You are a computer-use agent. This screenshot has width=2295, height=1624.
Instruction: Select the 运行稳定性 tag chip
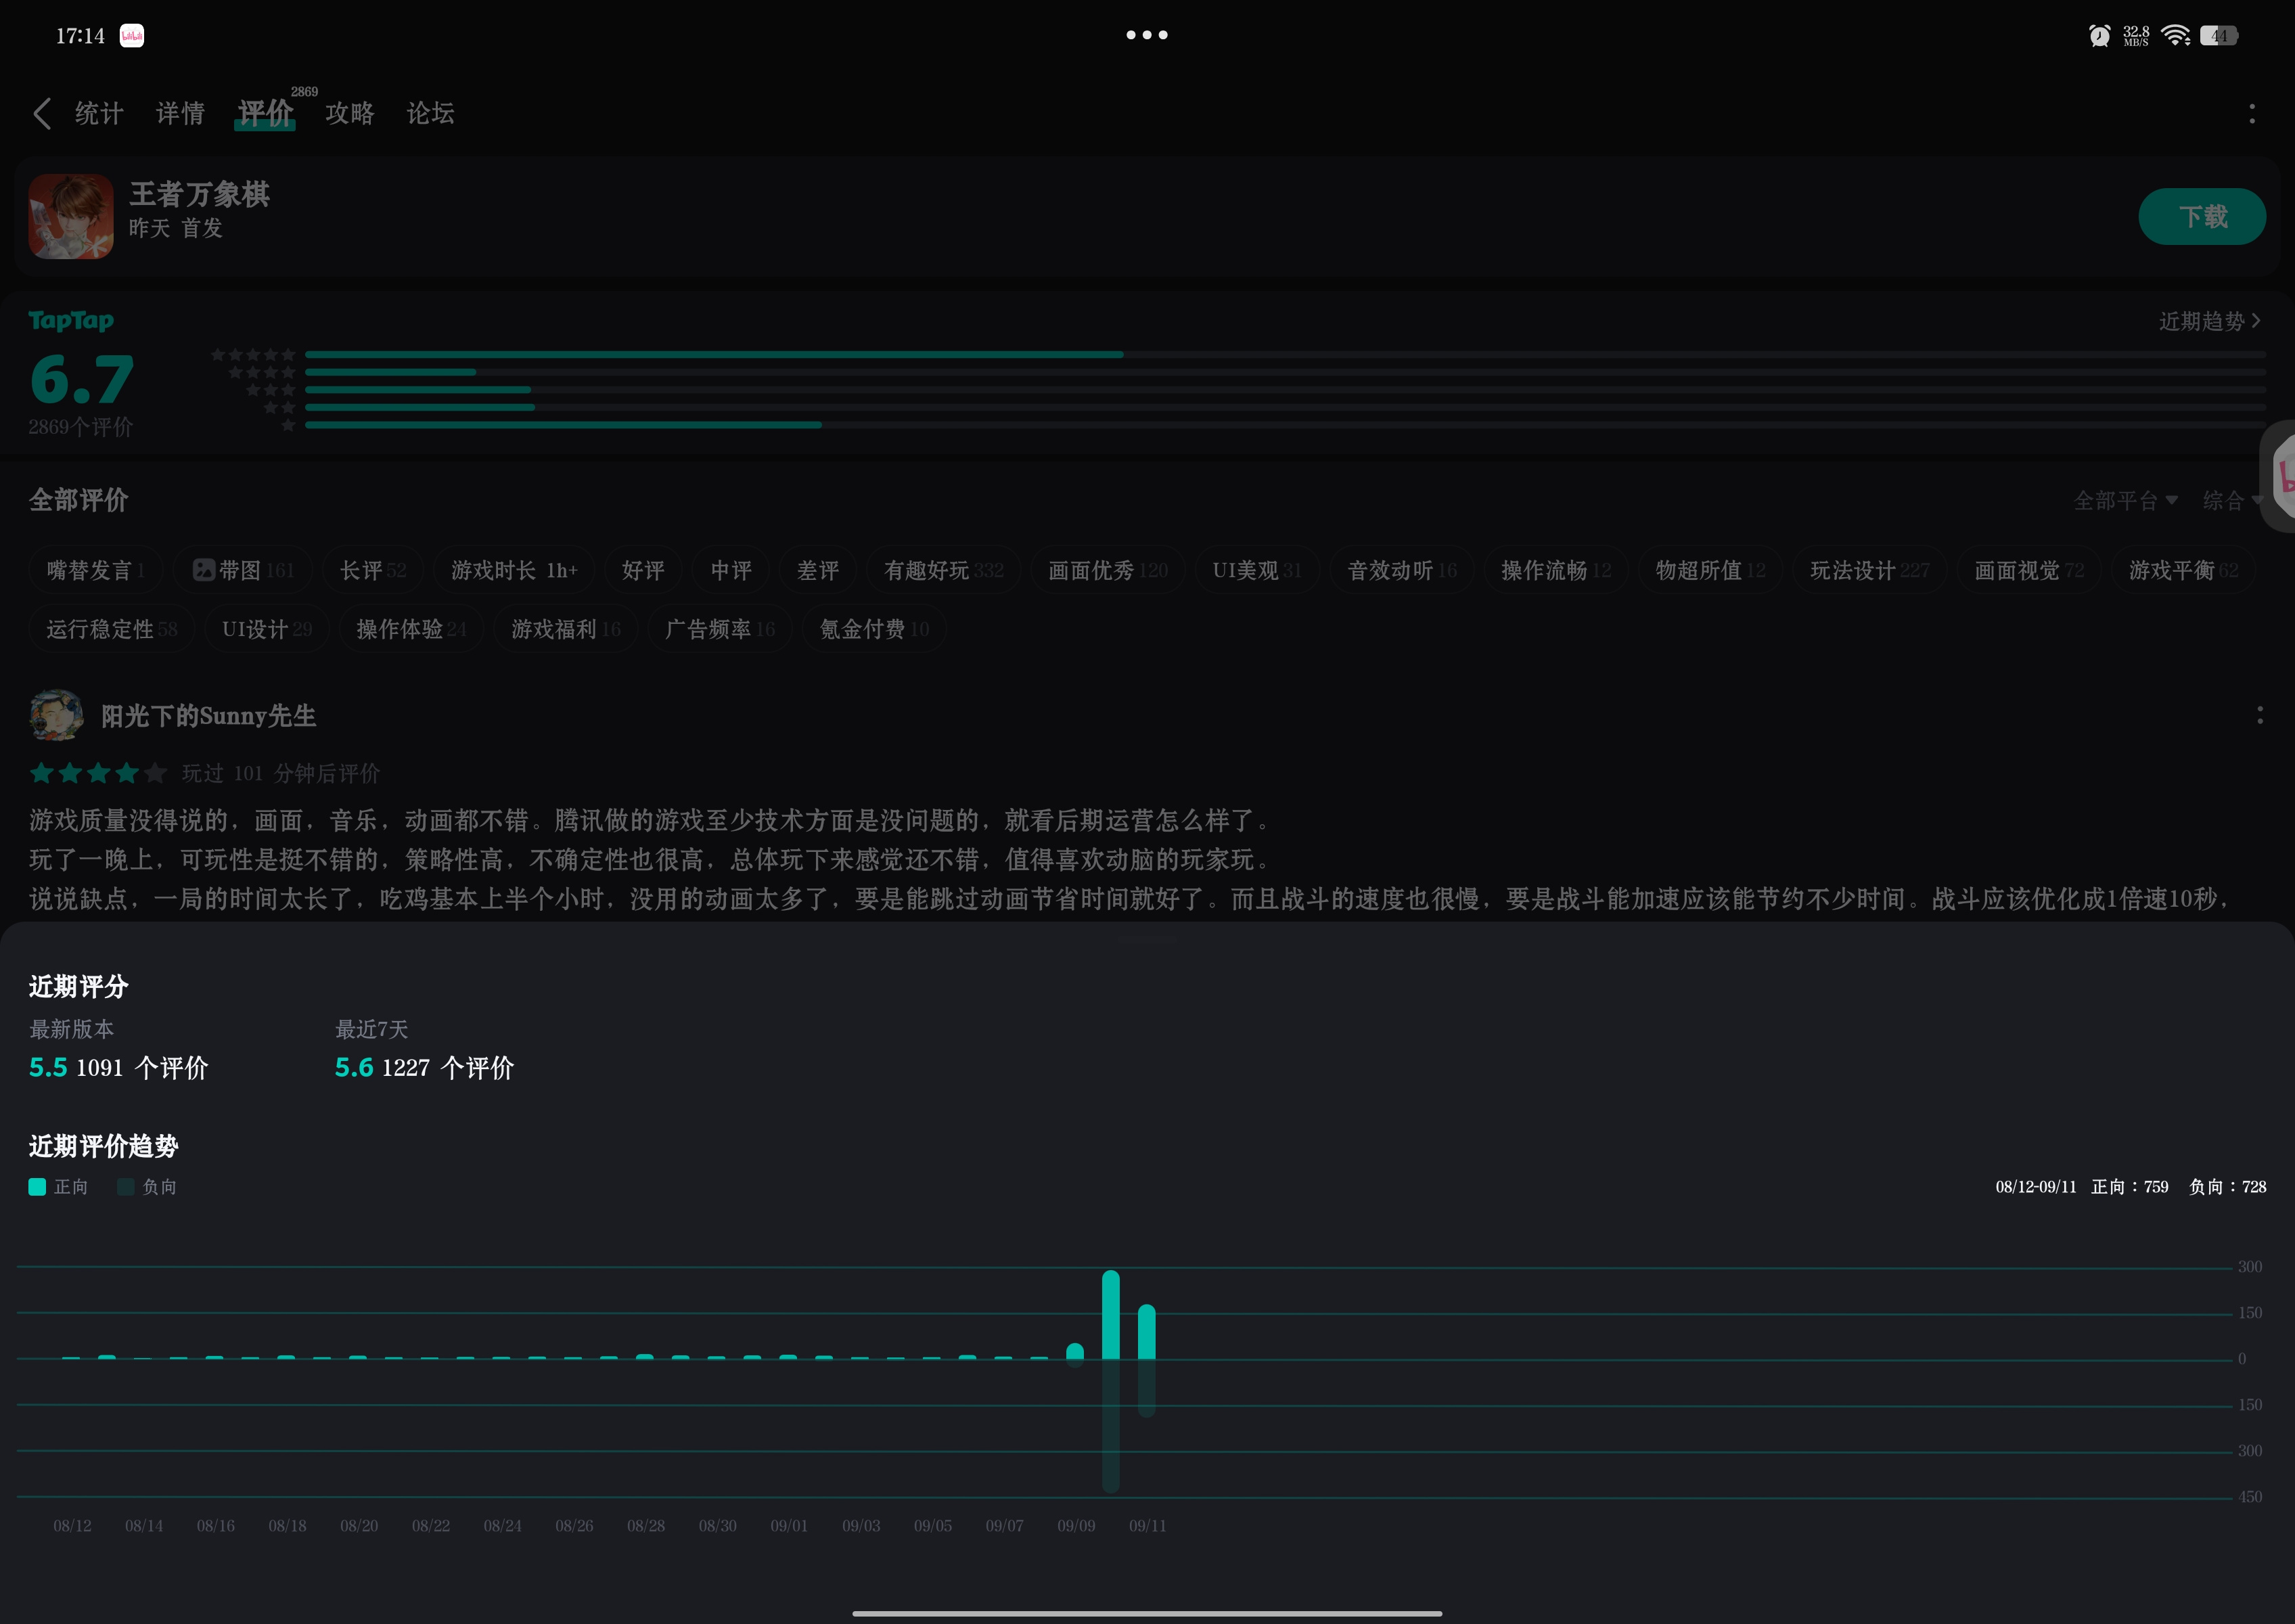[112, 629]
